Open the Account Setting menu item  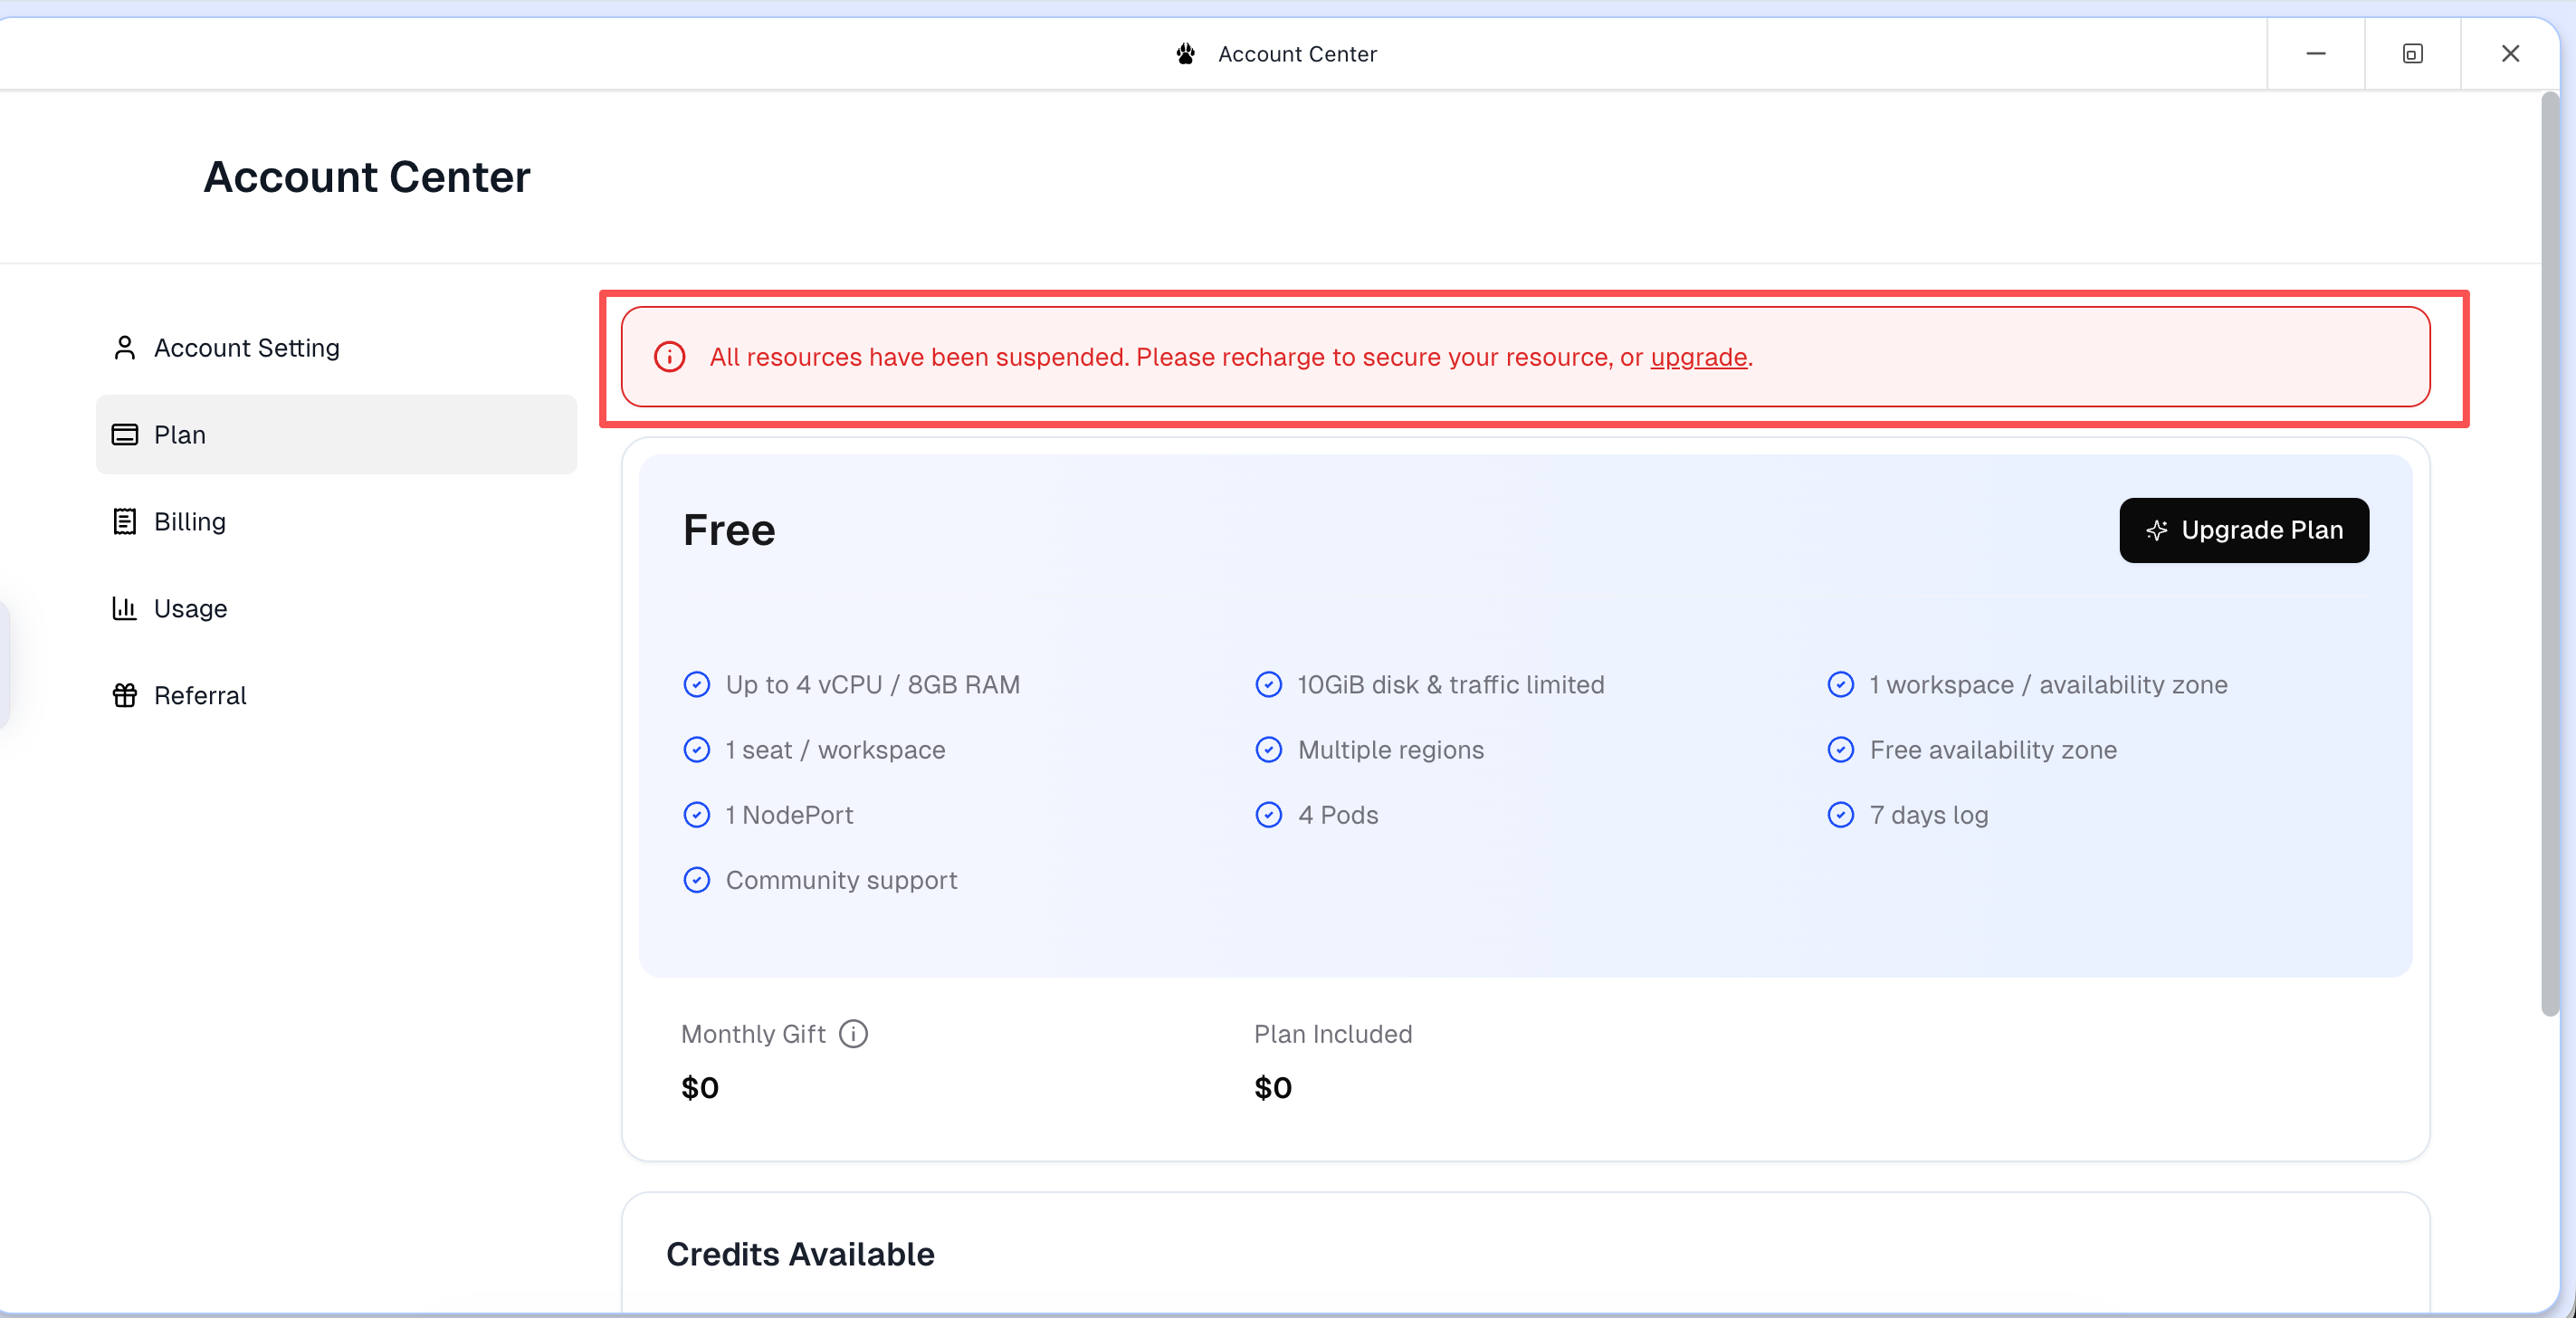[x=246, y=348]
